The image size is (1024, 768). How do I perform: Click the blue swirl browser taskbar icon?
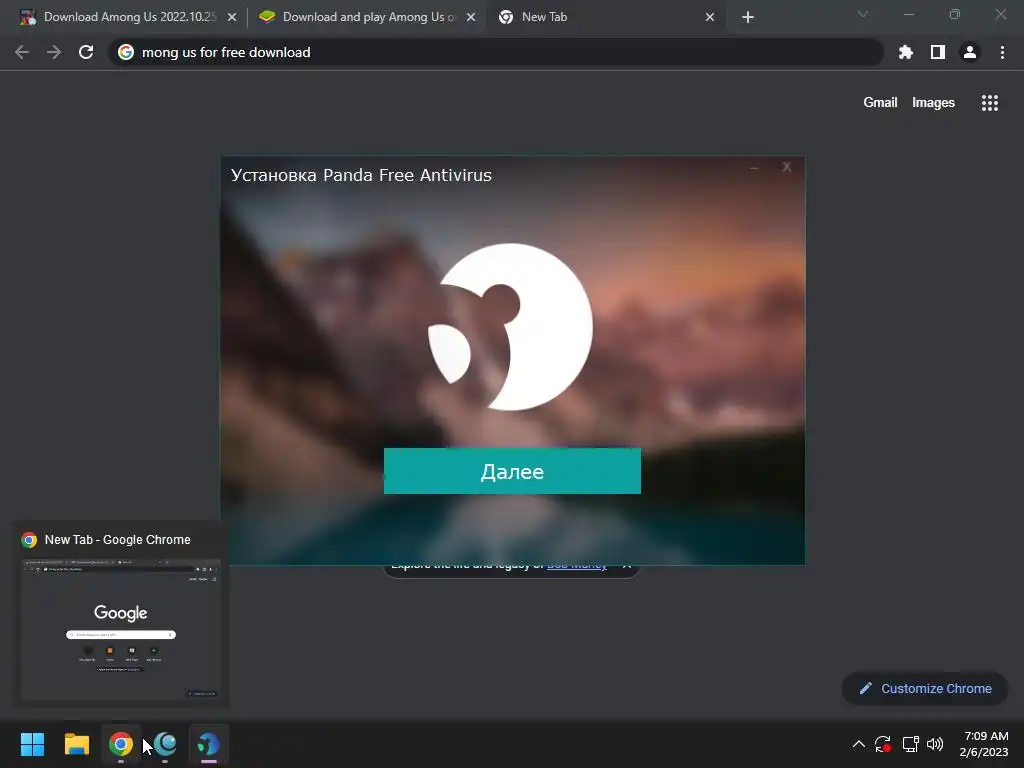[x=165, y=744]
